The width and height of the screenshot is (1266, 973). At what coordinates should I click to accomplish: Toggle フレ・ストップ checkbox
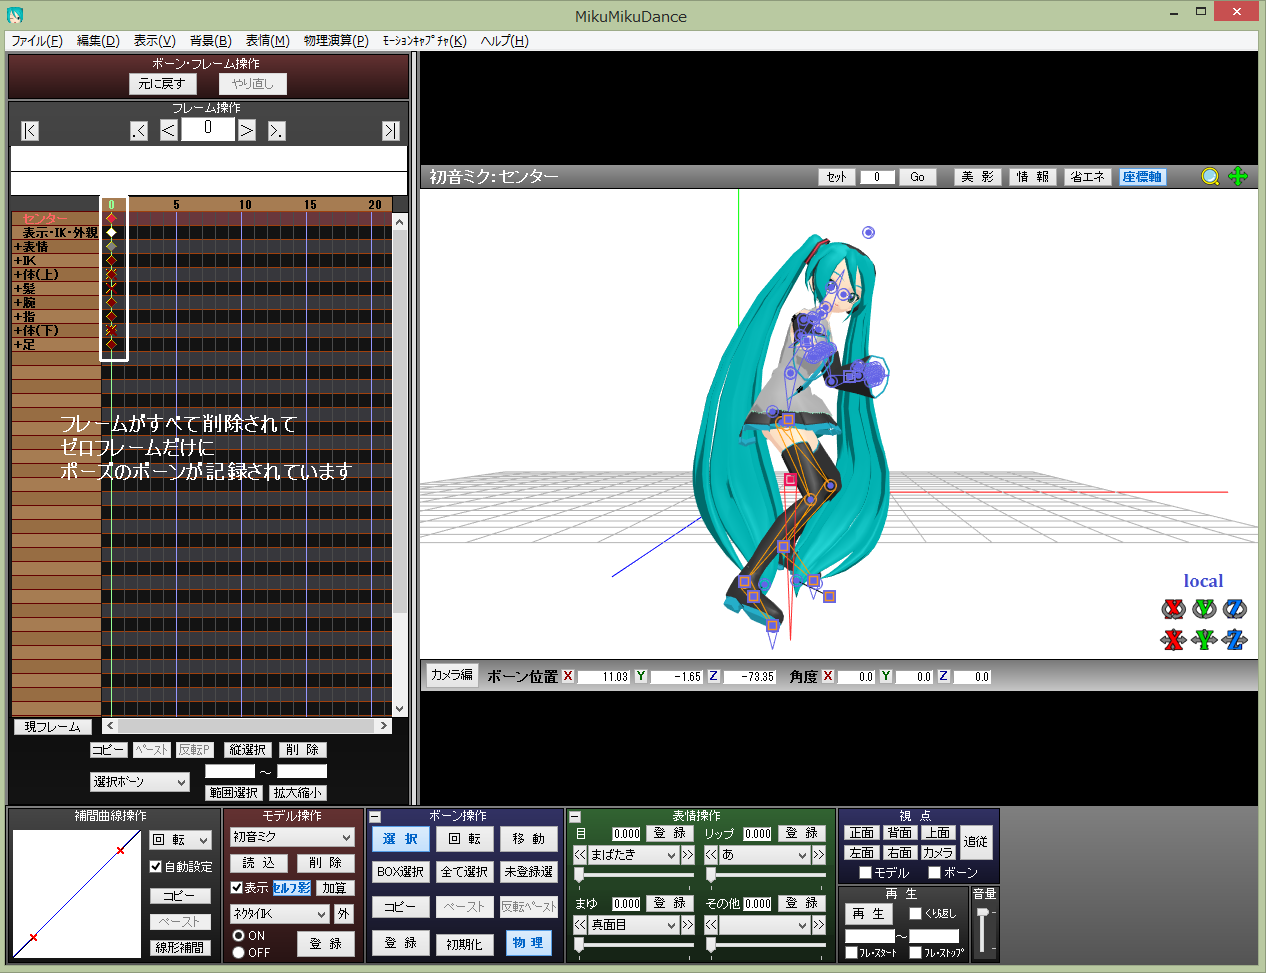coord(915,953)
